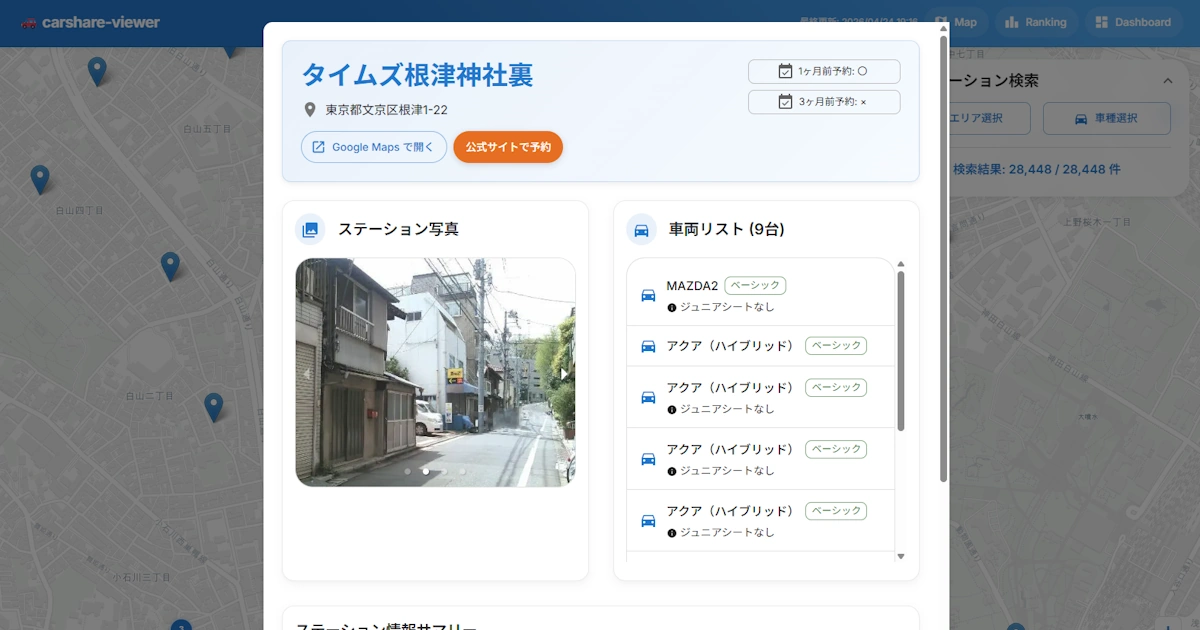This screenshot has height=630, width=1200.
Task: Click the orange 公式サイトで予約 button
Action: coord(508,147)
